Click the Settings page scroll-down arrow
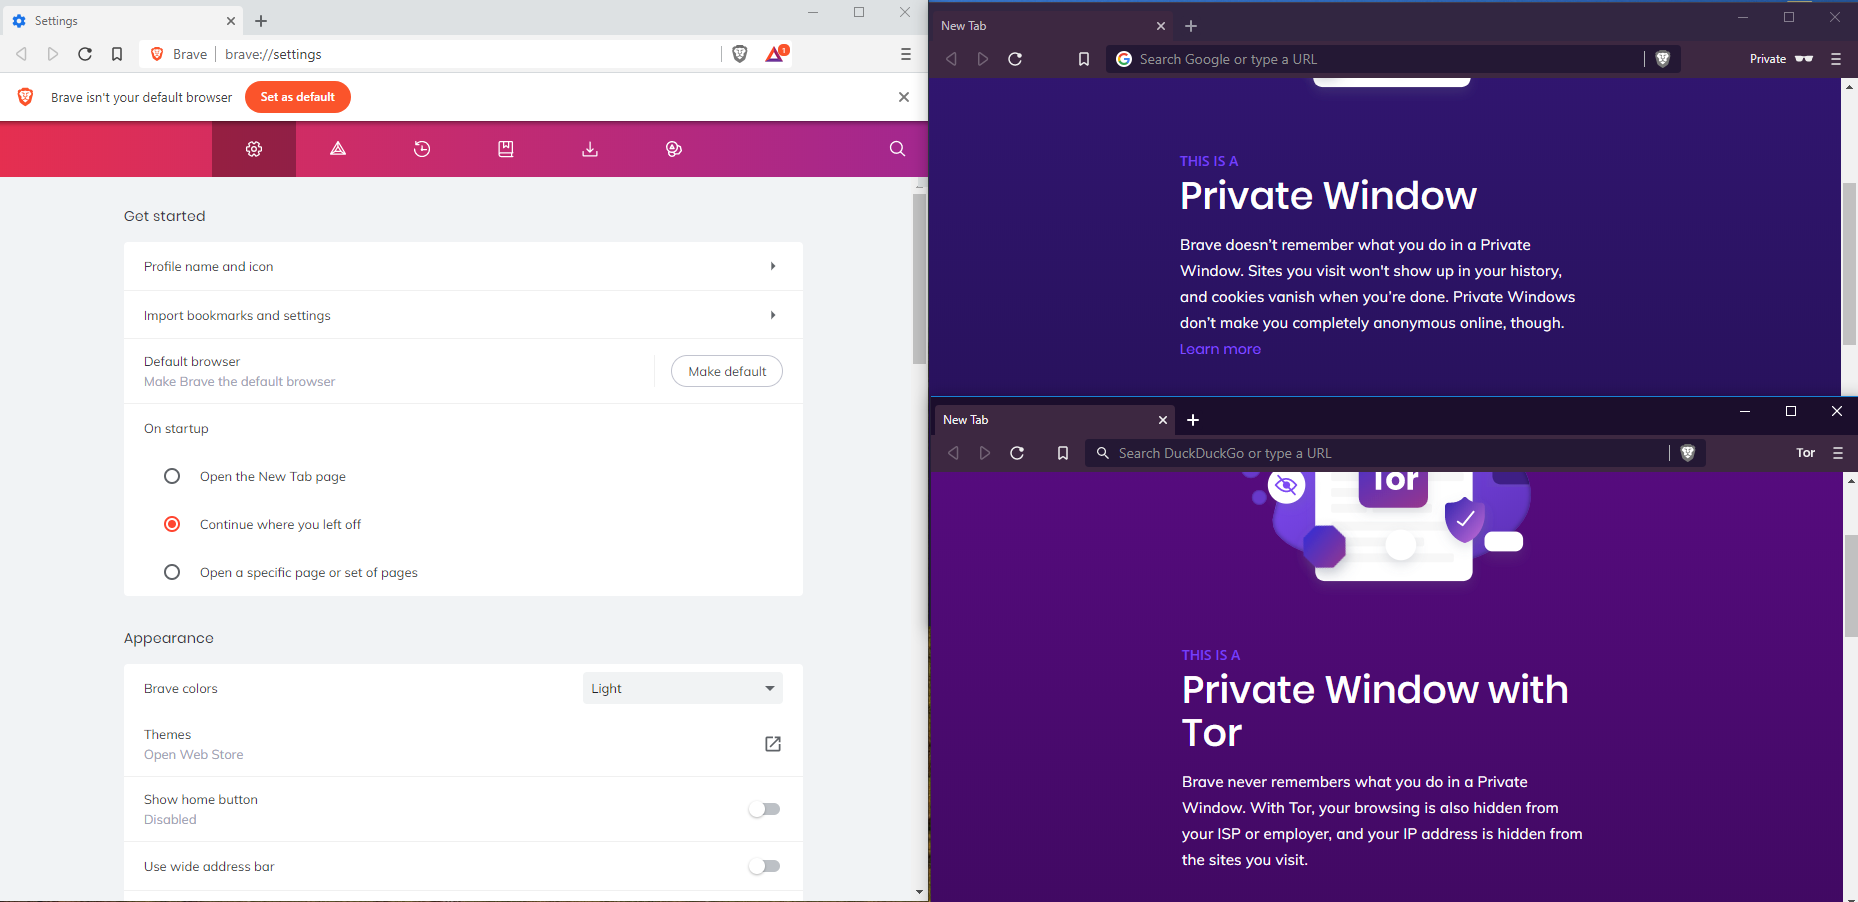1858x902 pixels. pos(919,891)
